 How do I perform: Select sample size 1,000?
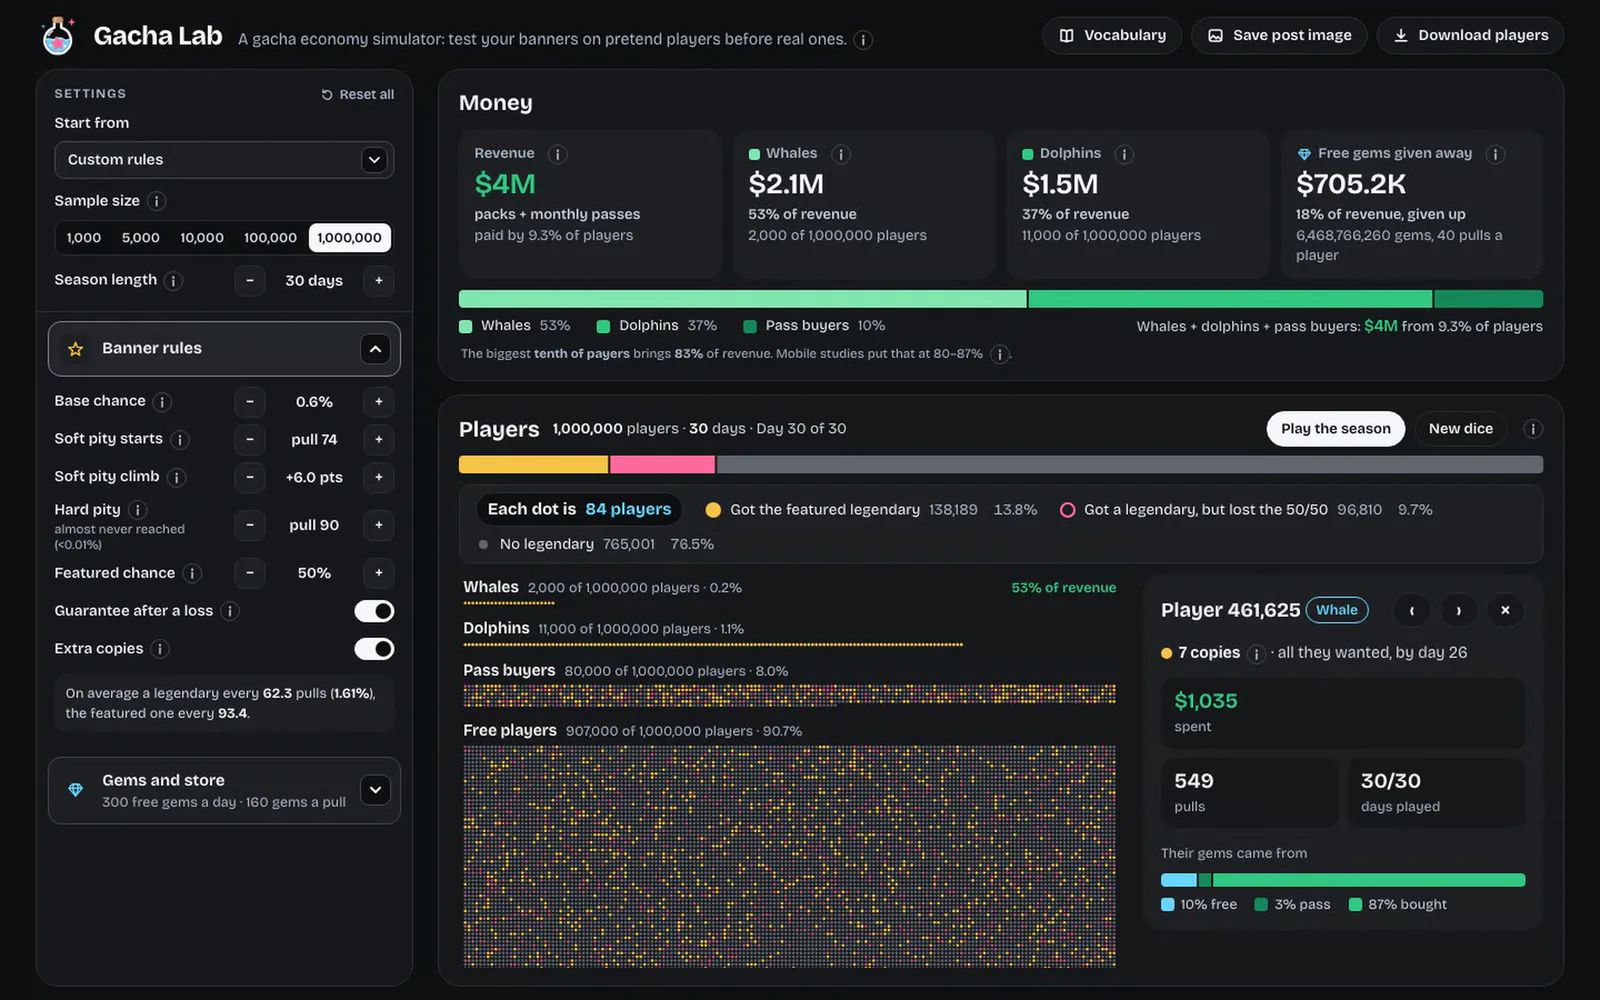pyautogui.click(x=84, y=238)
